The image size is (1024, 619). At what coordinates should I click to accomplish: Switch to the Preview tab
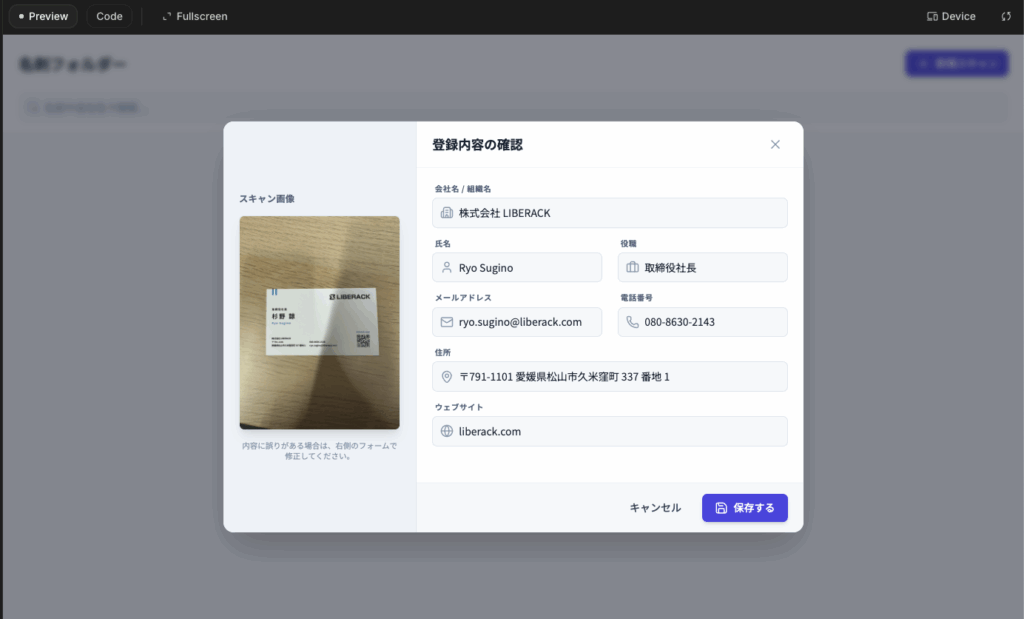(x=43, y=16)
